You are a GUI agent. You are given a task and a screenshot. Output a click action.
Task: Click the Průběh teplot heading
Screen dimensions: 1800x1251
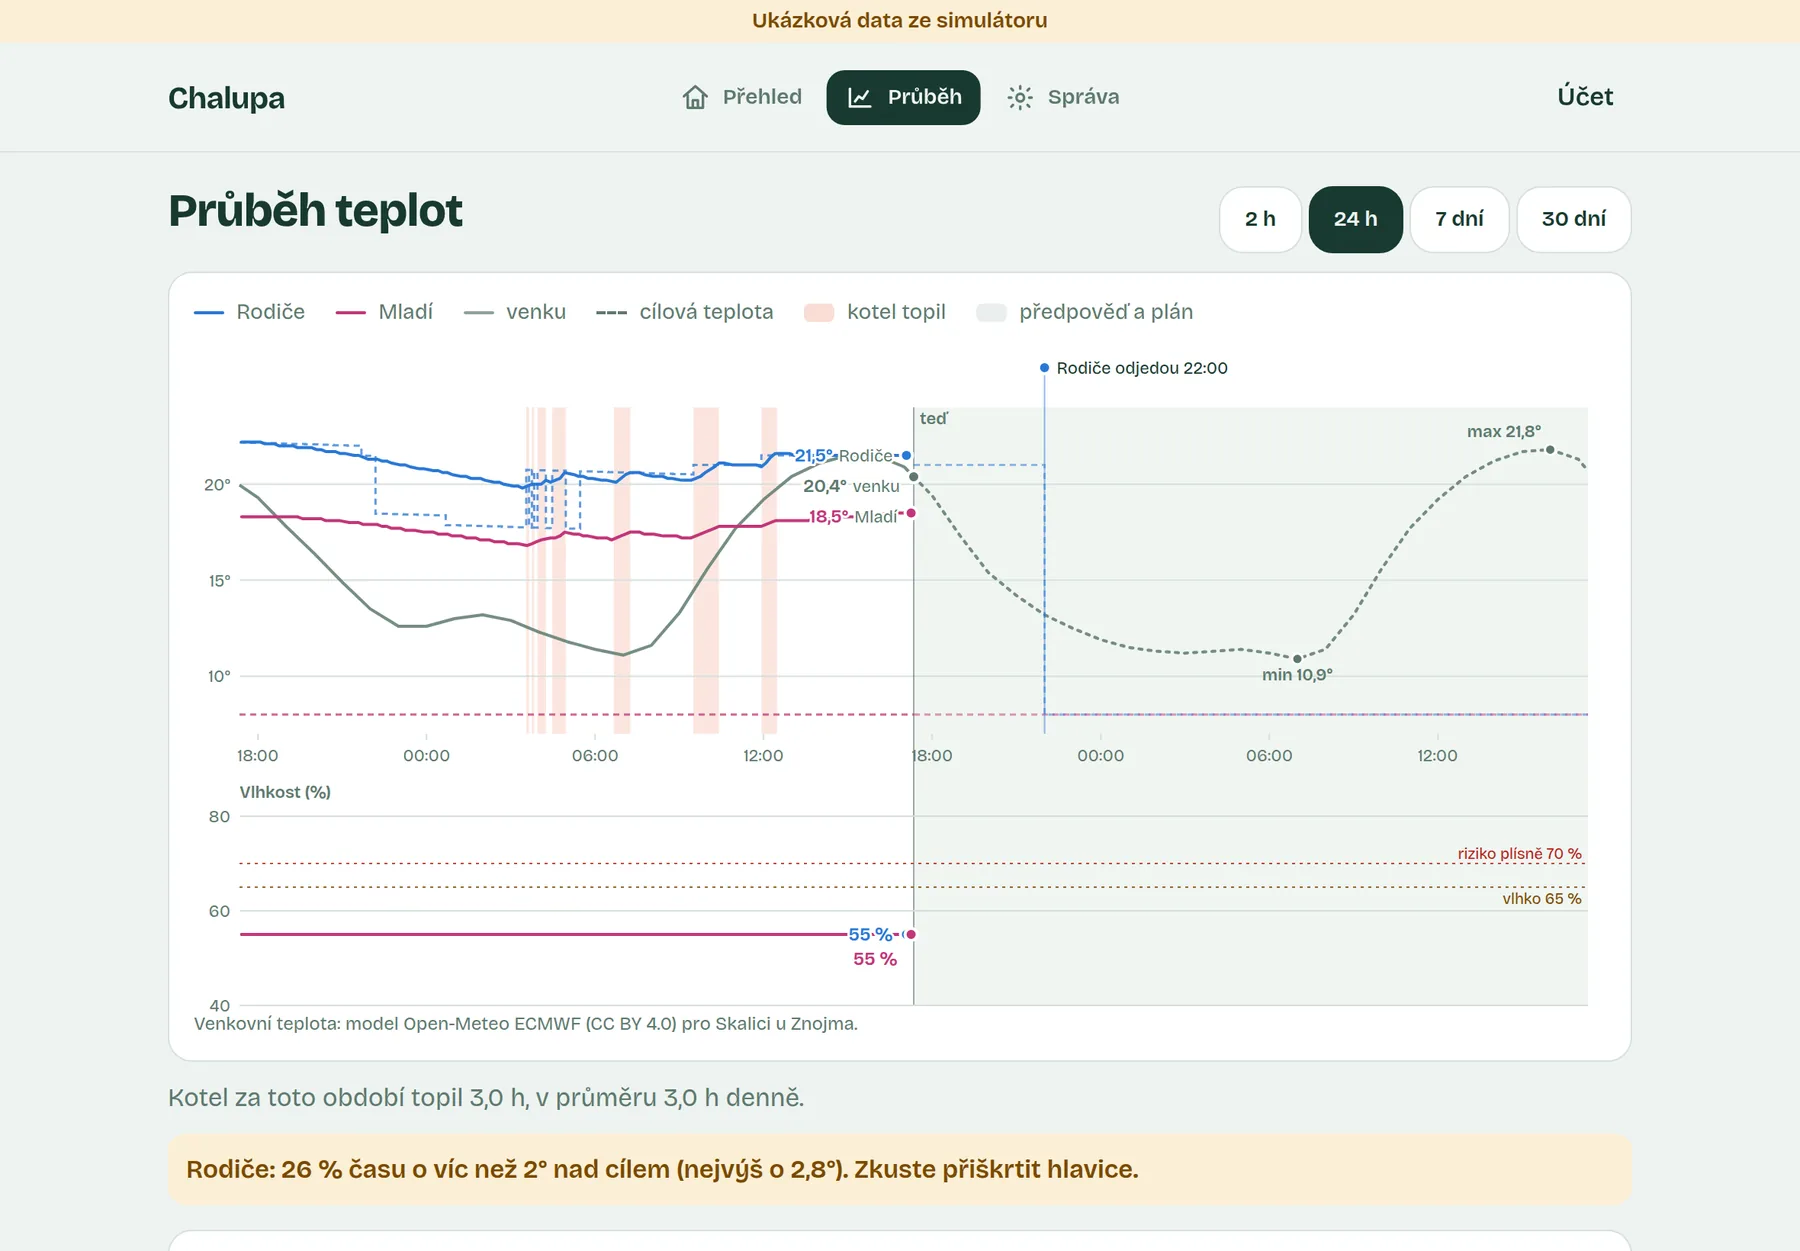pos(315,211)
